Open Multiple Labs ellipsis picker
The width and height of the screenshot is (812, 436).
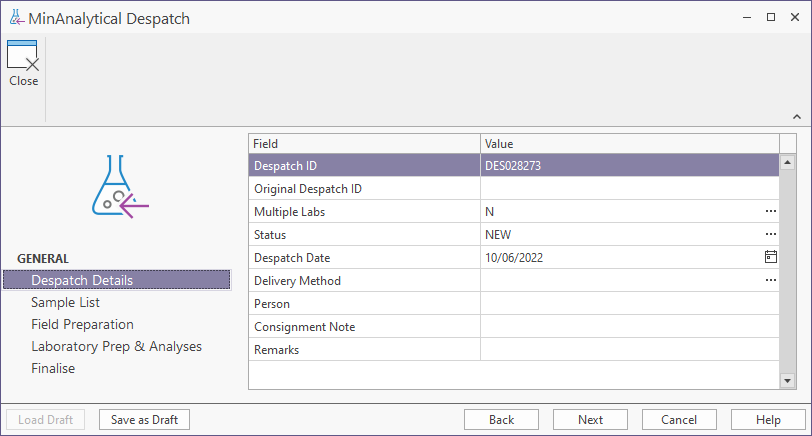[x=770, y=212]
